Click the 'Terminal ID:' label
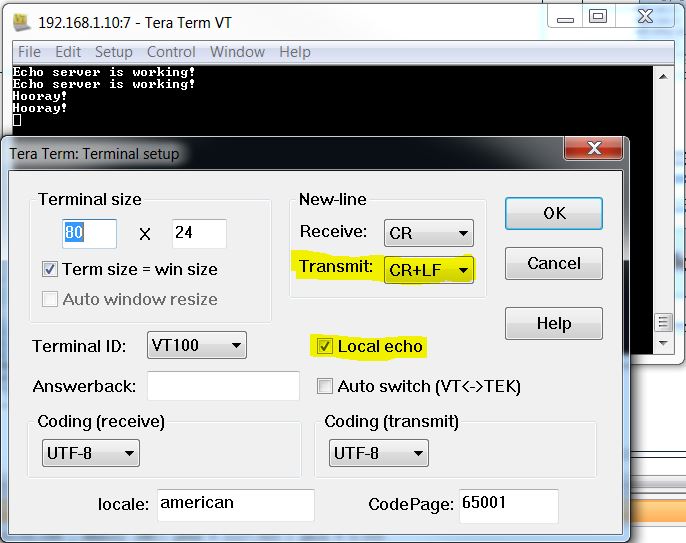This screenshot has height=543, width=686. pyautogui.click(x=79, y=347)
